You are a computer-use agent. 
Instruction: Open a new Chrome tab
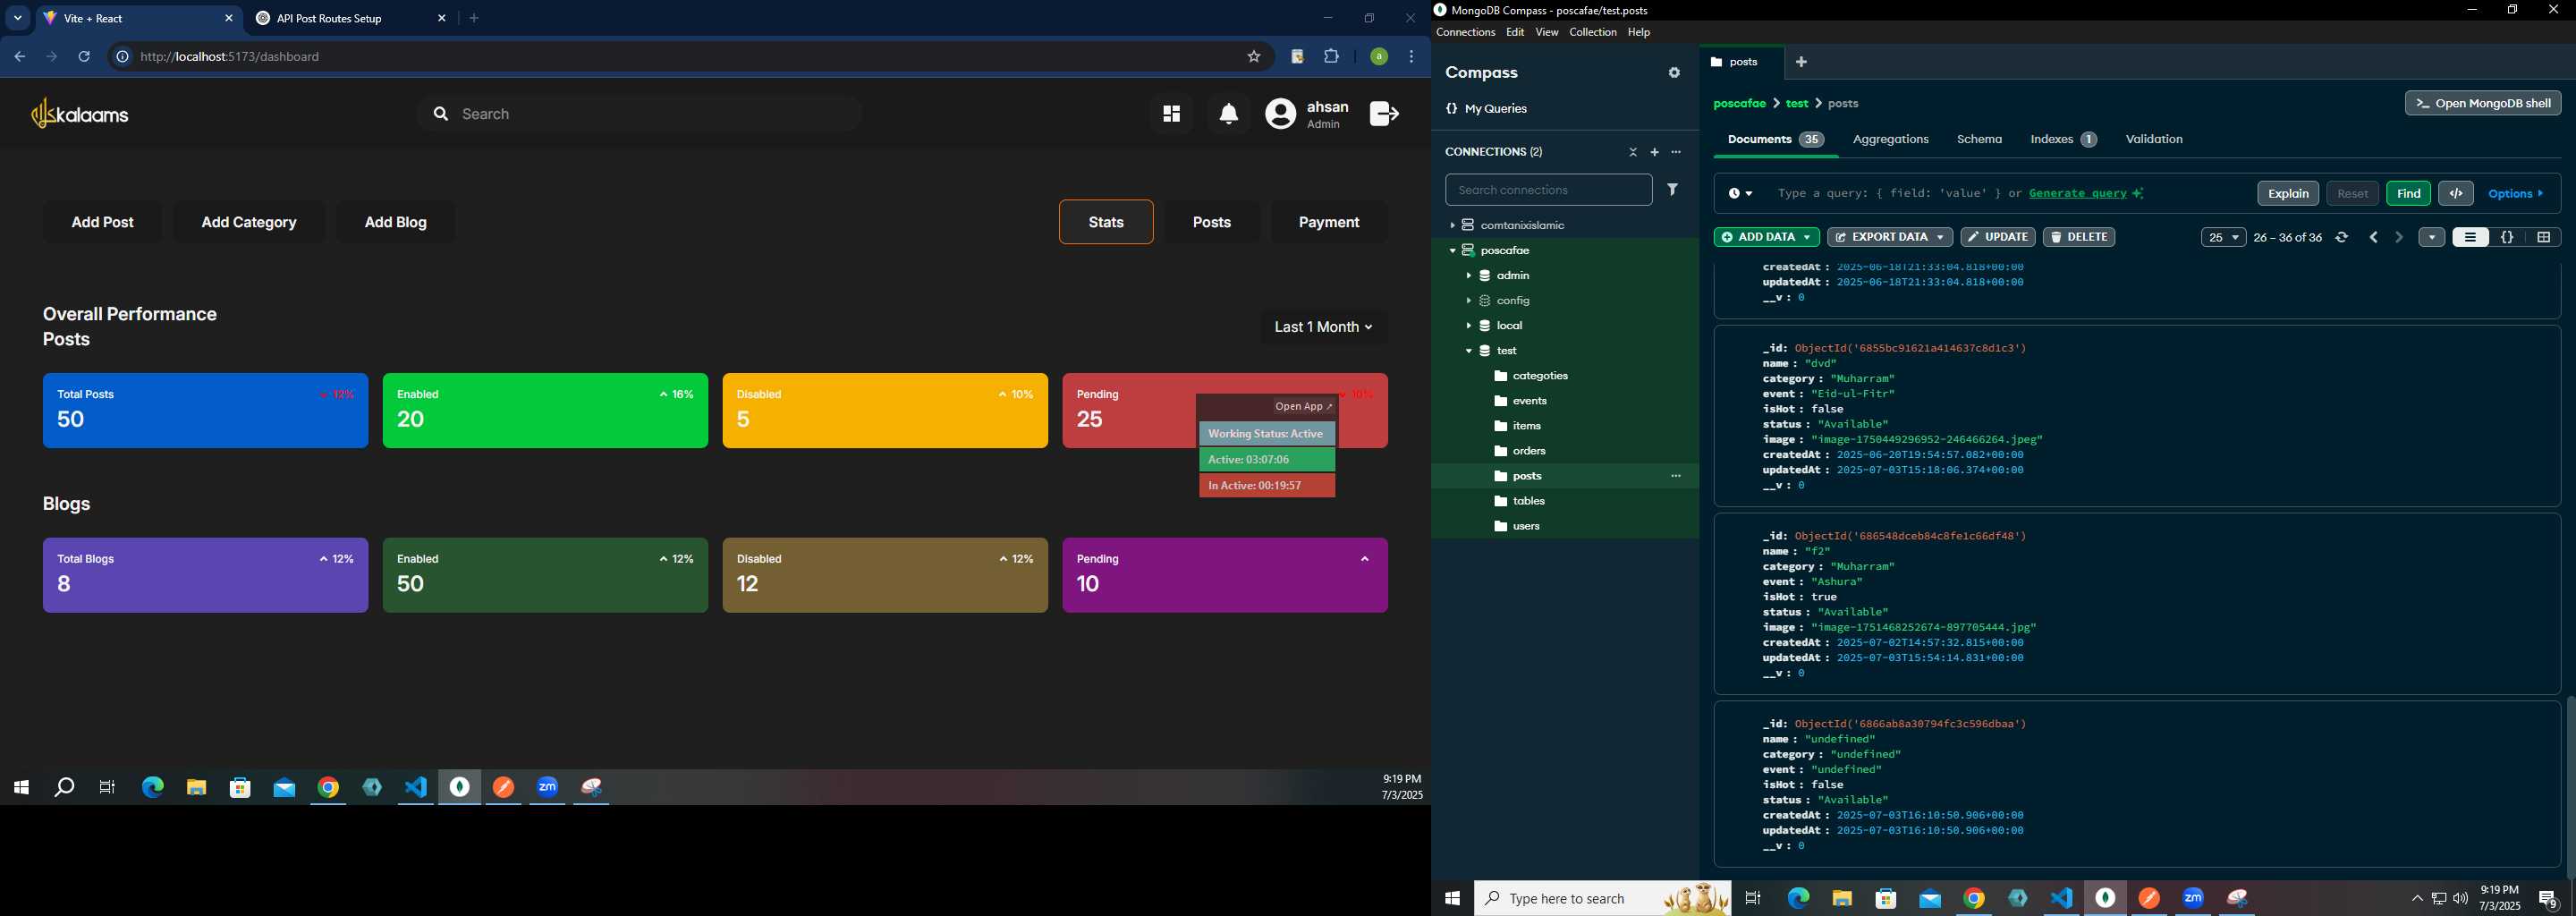tap(475, 18)
